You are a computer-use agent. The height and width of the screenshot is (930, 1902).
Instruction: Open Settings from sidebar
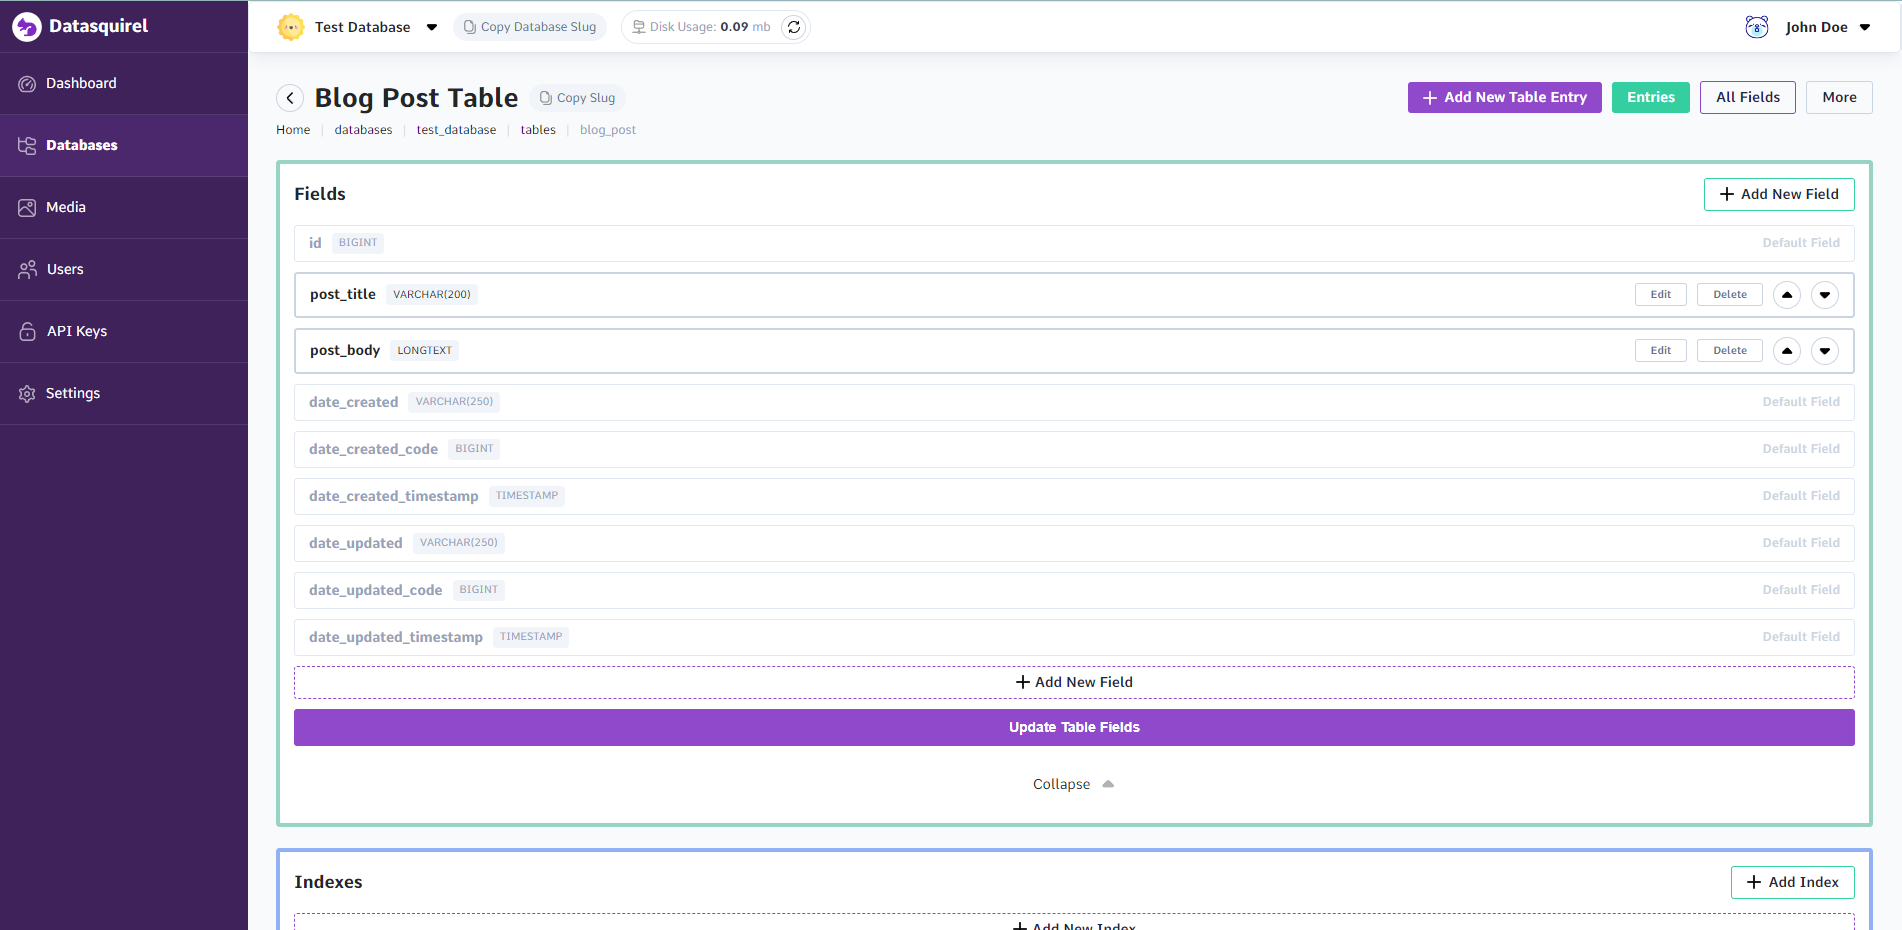[x=124, y=393]
